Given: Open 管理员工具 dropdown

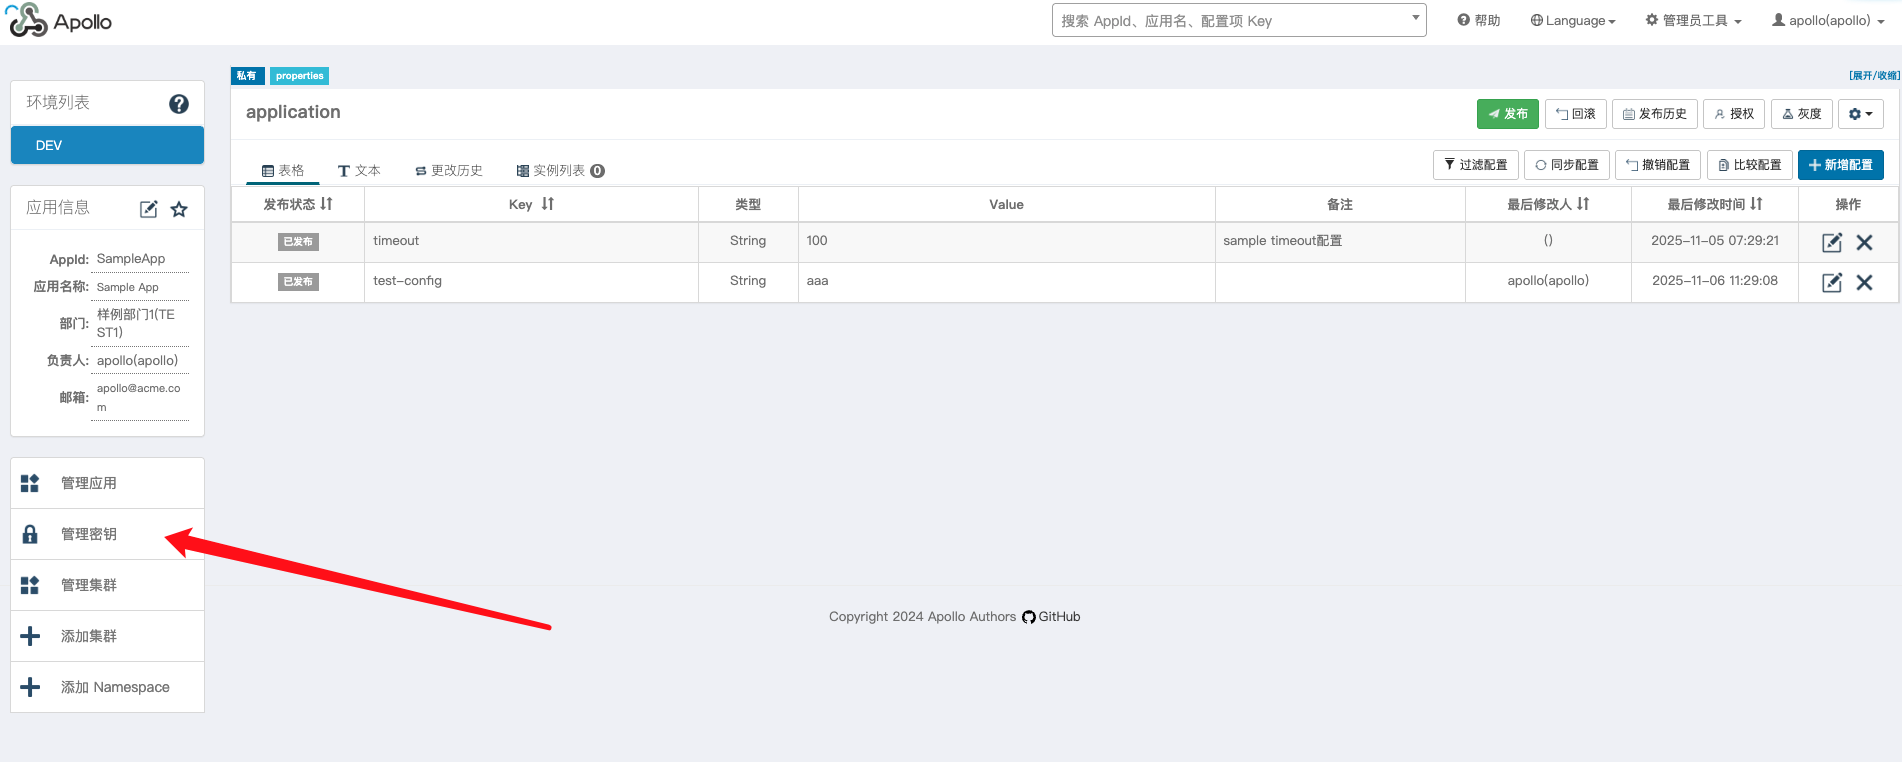Looking at the screenshot, I should tap(1694, 20).
